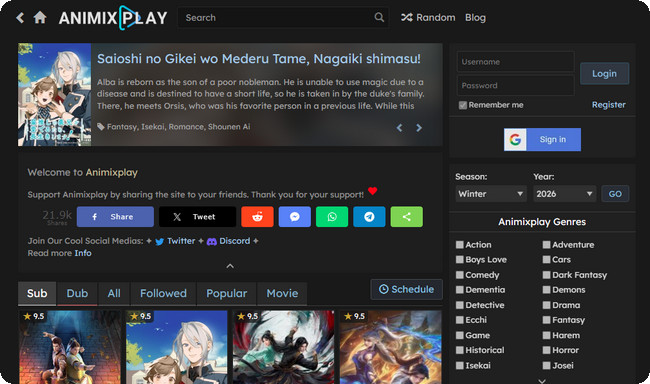Click the Twitter bird icon
650x384 pixels.
point(160,241)
